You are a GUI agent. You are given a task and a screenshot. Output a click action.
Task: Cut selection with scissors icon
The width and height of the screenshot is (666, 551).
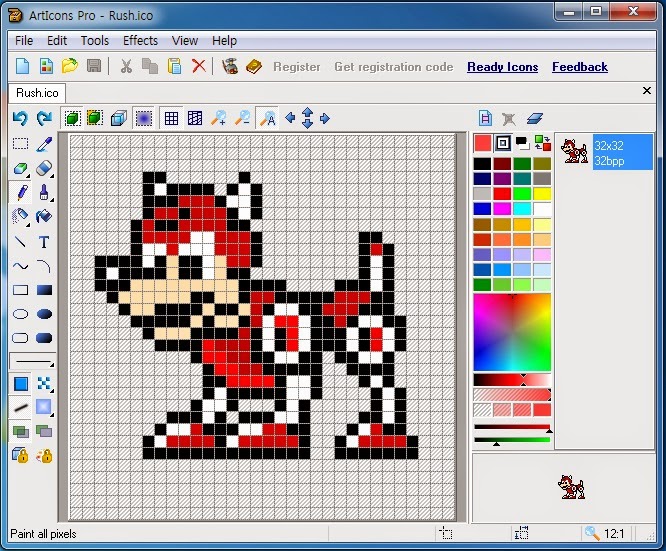pyautogui.click(x=126, y=66)
